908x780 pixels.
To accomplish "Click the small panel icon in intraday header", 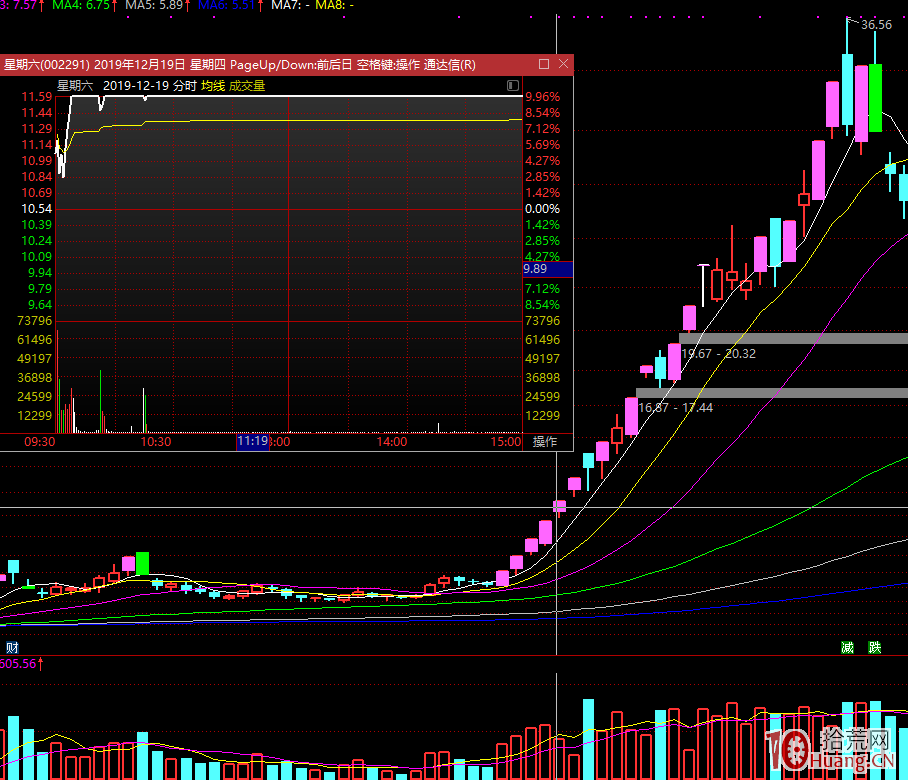I will click(x=513, y=86).
